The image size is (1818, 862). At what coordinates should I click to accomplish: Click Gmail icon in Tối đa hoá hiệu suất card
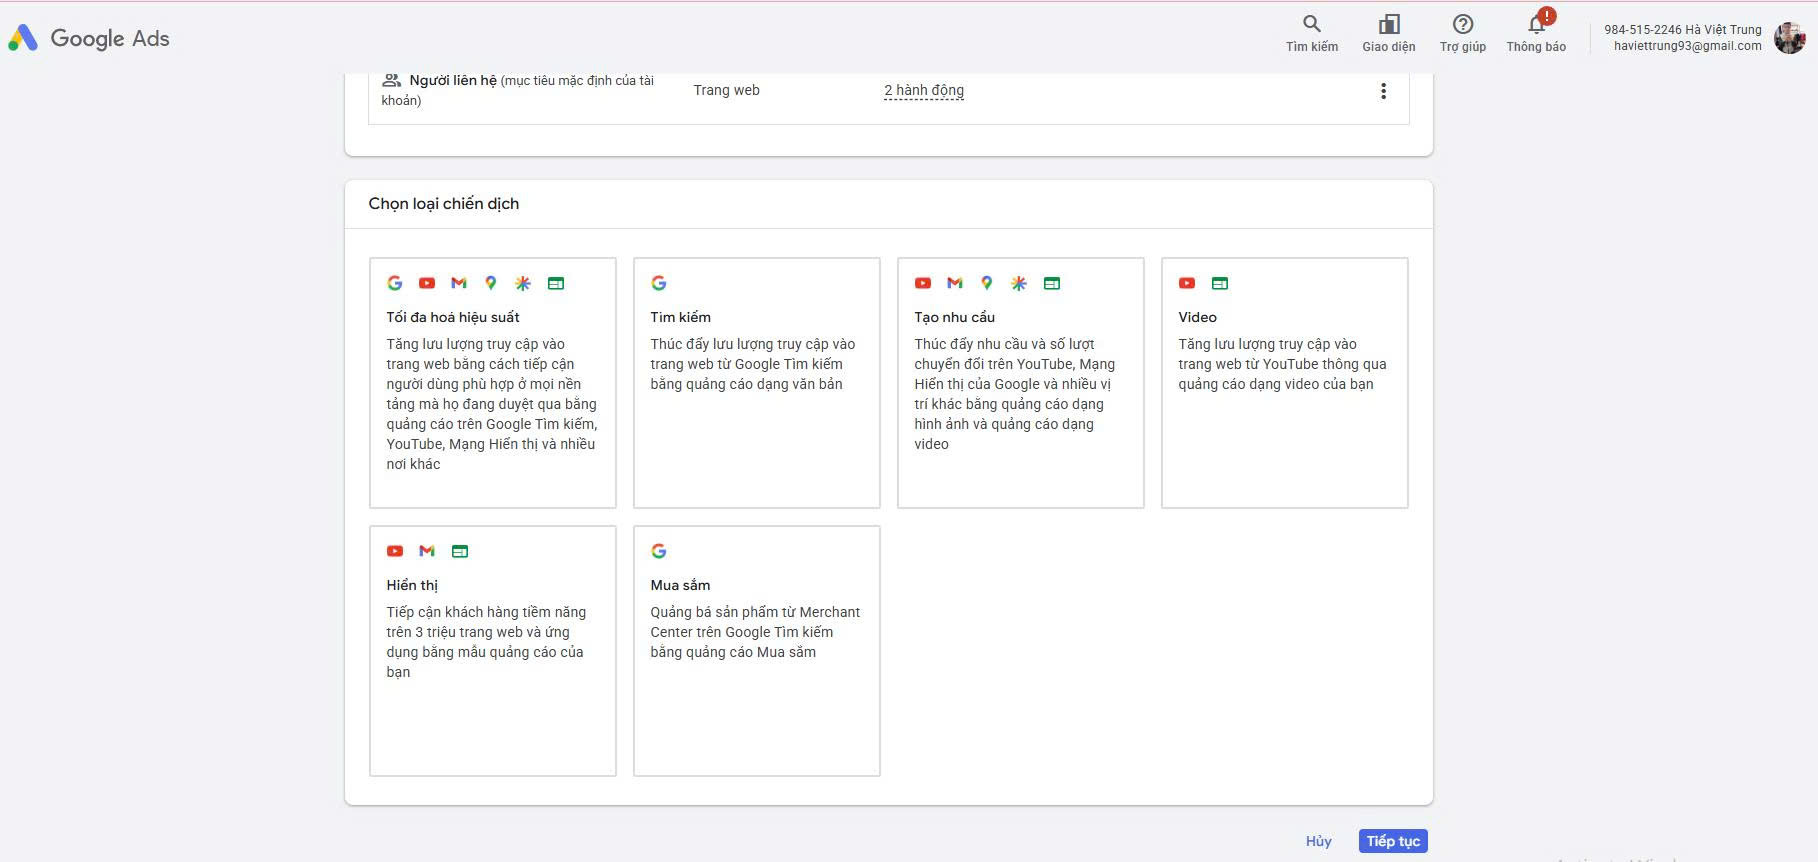459,283
